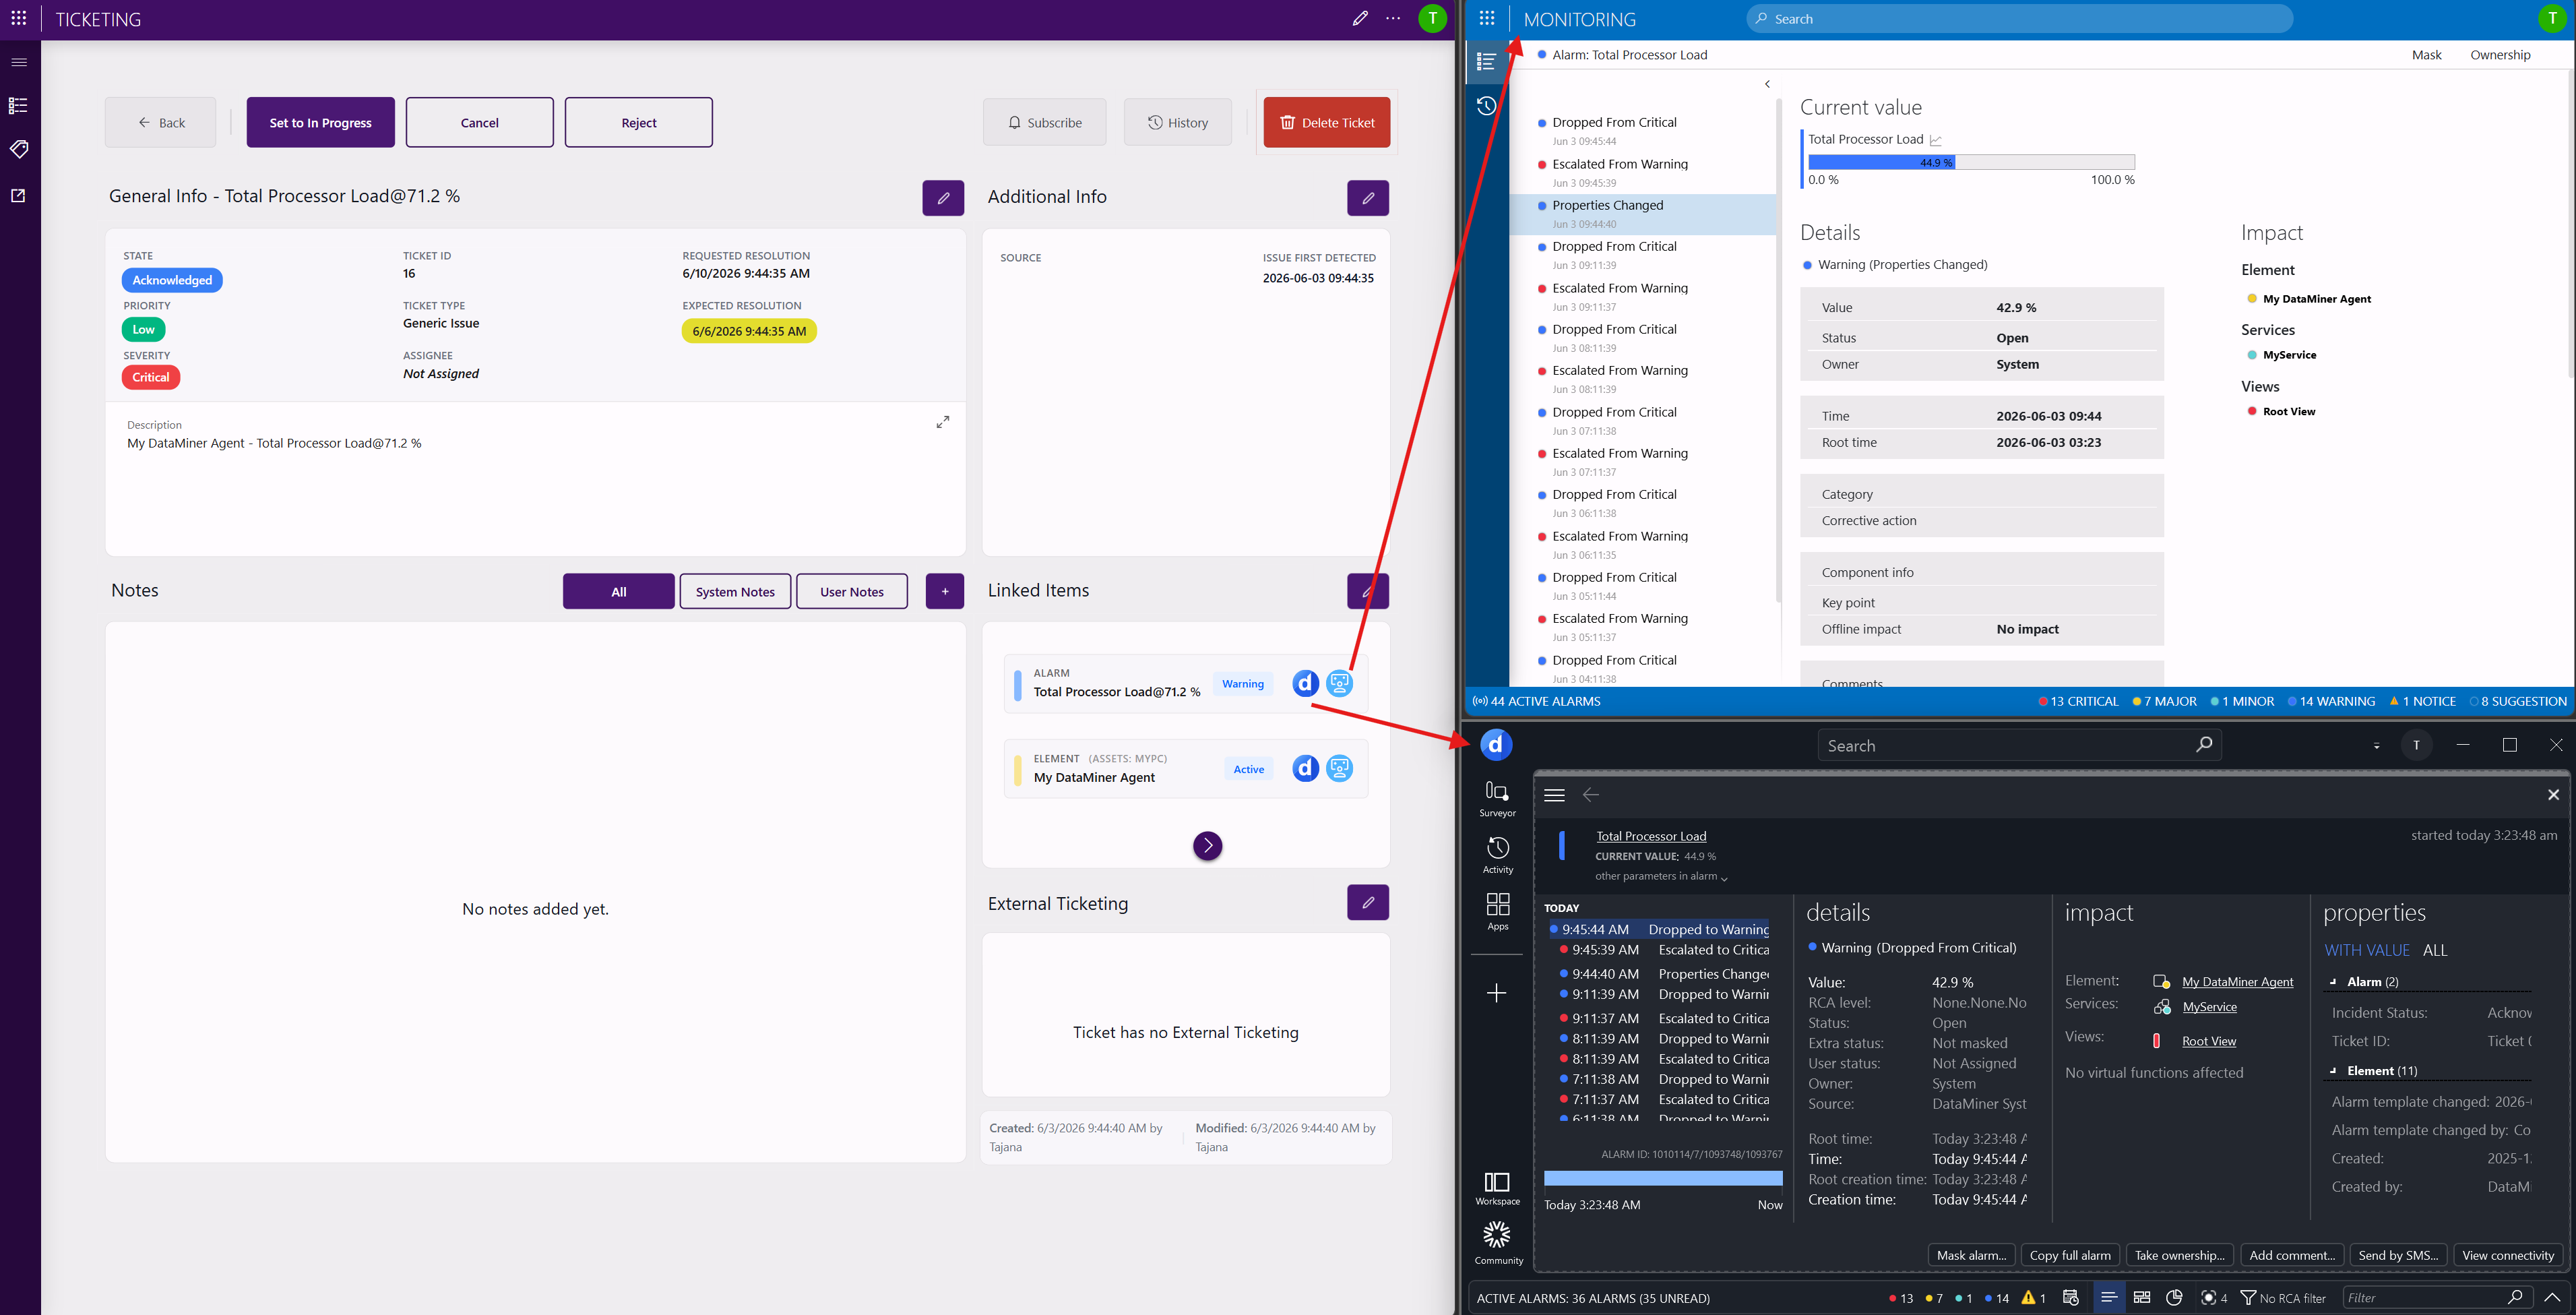Image resolution: width=2576 pixels, height=1315 pixels.
Task: Toggle 7 MAJOR filter in Monitoring footer
Action: (x=2164, y=701)
